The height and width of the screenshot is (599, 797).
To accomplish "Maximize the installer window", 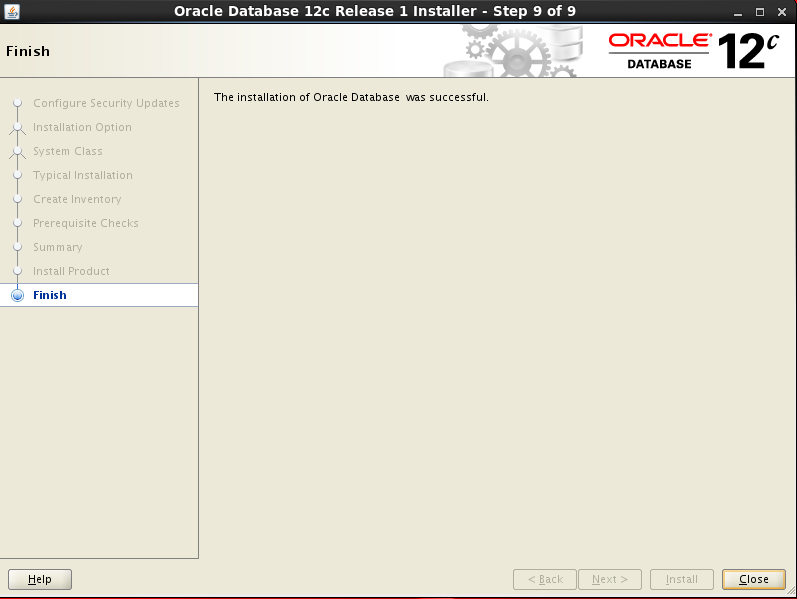I will 760,12.
